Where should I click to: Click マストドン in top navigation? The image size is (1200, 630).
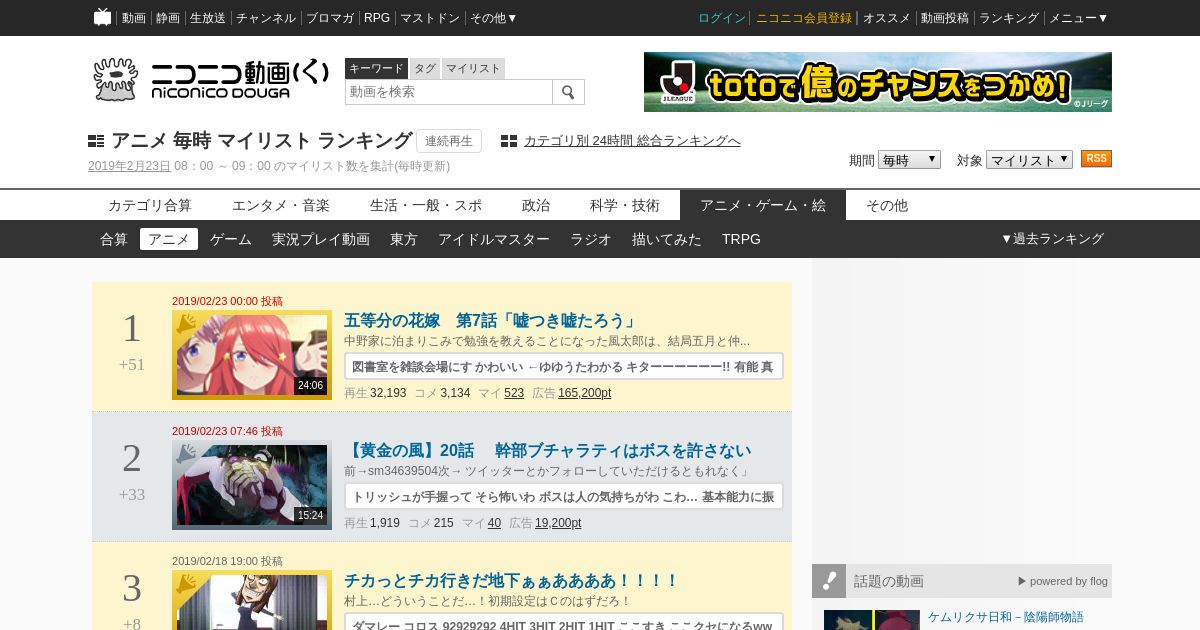pos(430,18)
